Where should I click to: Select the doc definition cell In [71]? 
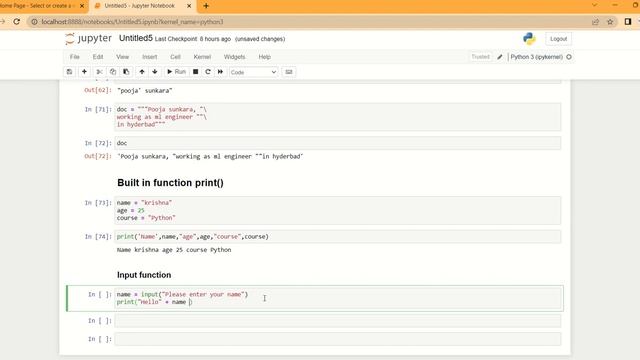point(338,117)
